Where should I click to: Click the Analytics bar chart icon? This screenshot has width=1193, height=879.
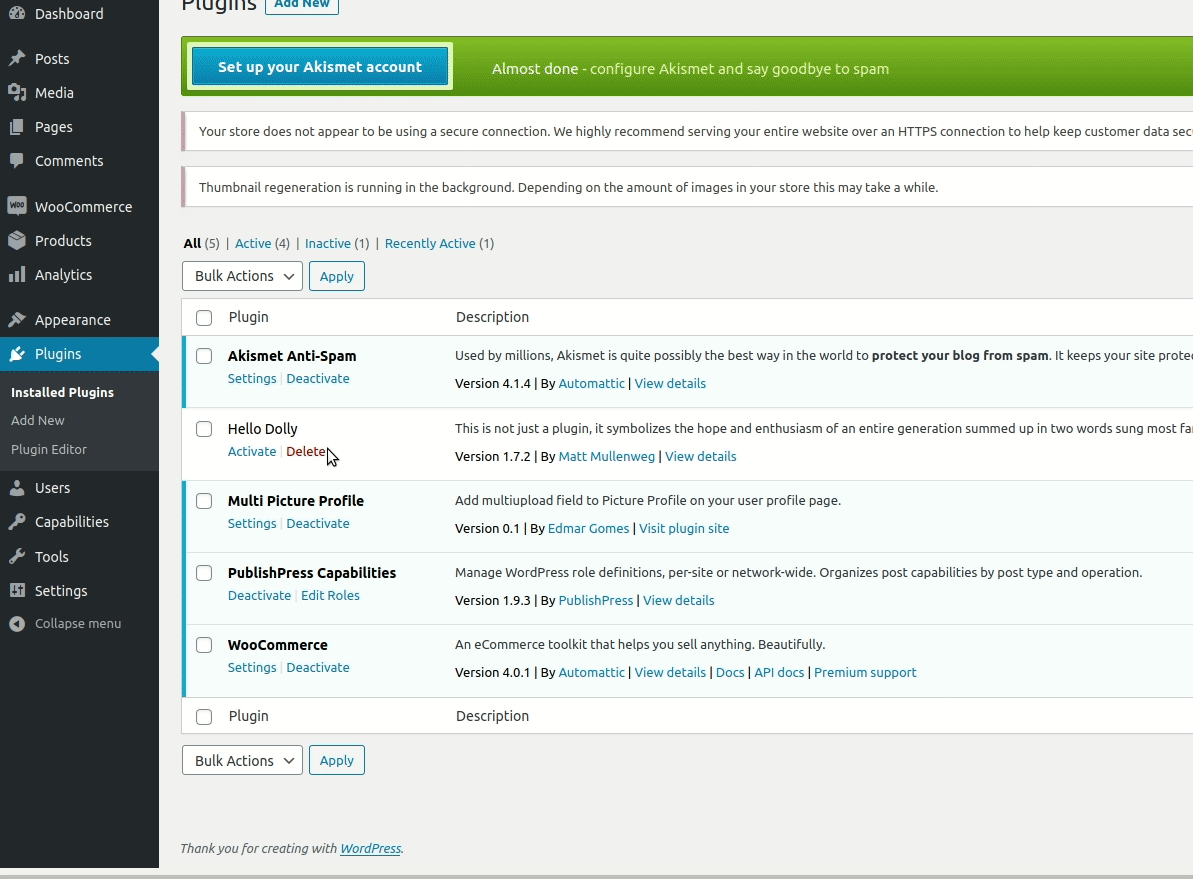pos(17,275)
